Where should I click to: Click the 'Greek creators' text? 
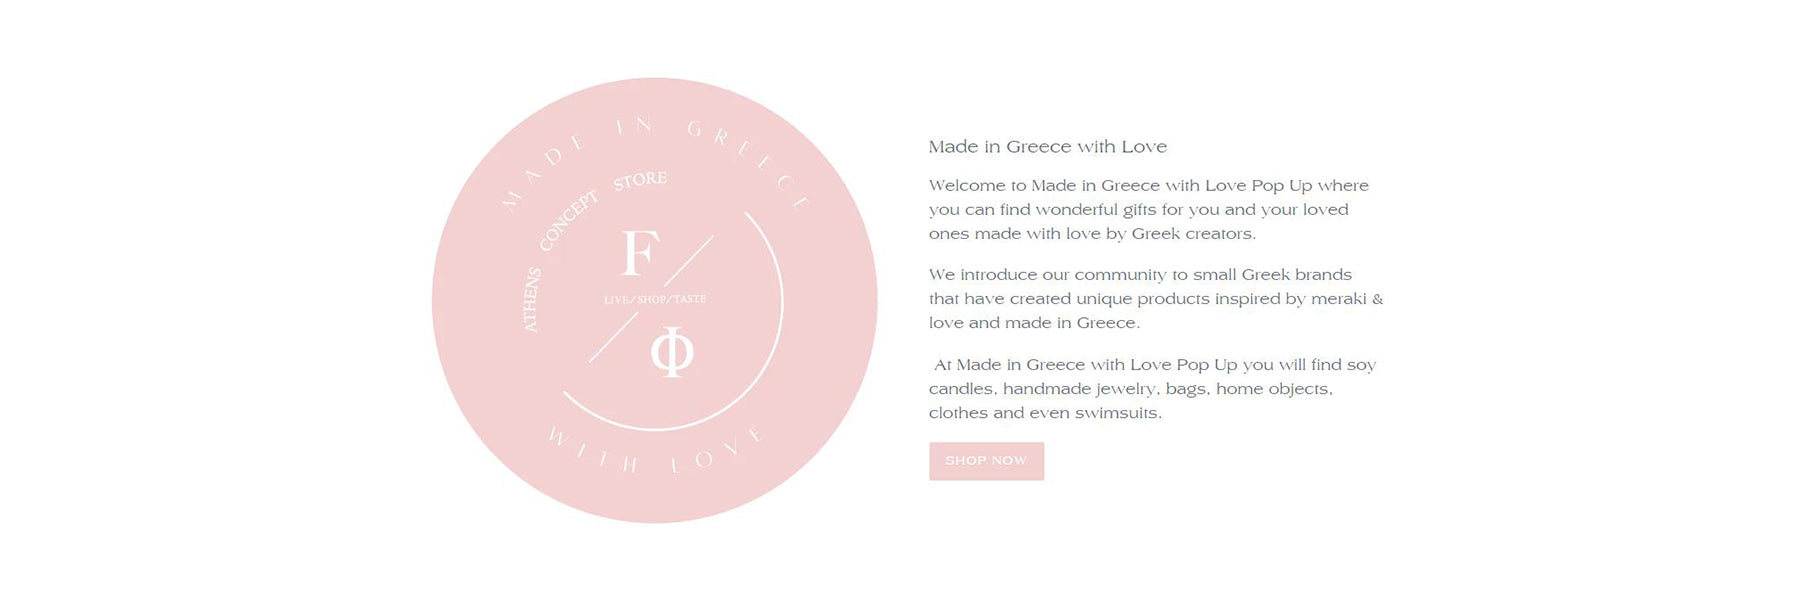click(x=1192, y=234)
